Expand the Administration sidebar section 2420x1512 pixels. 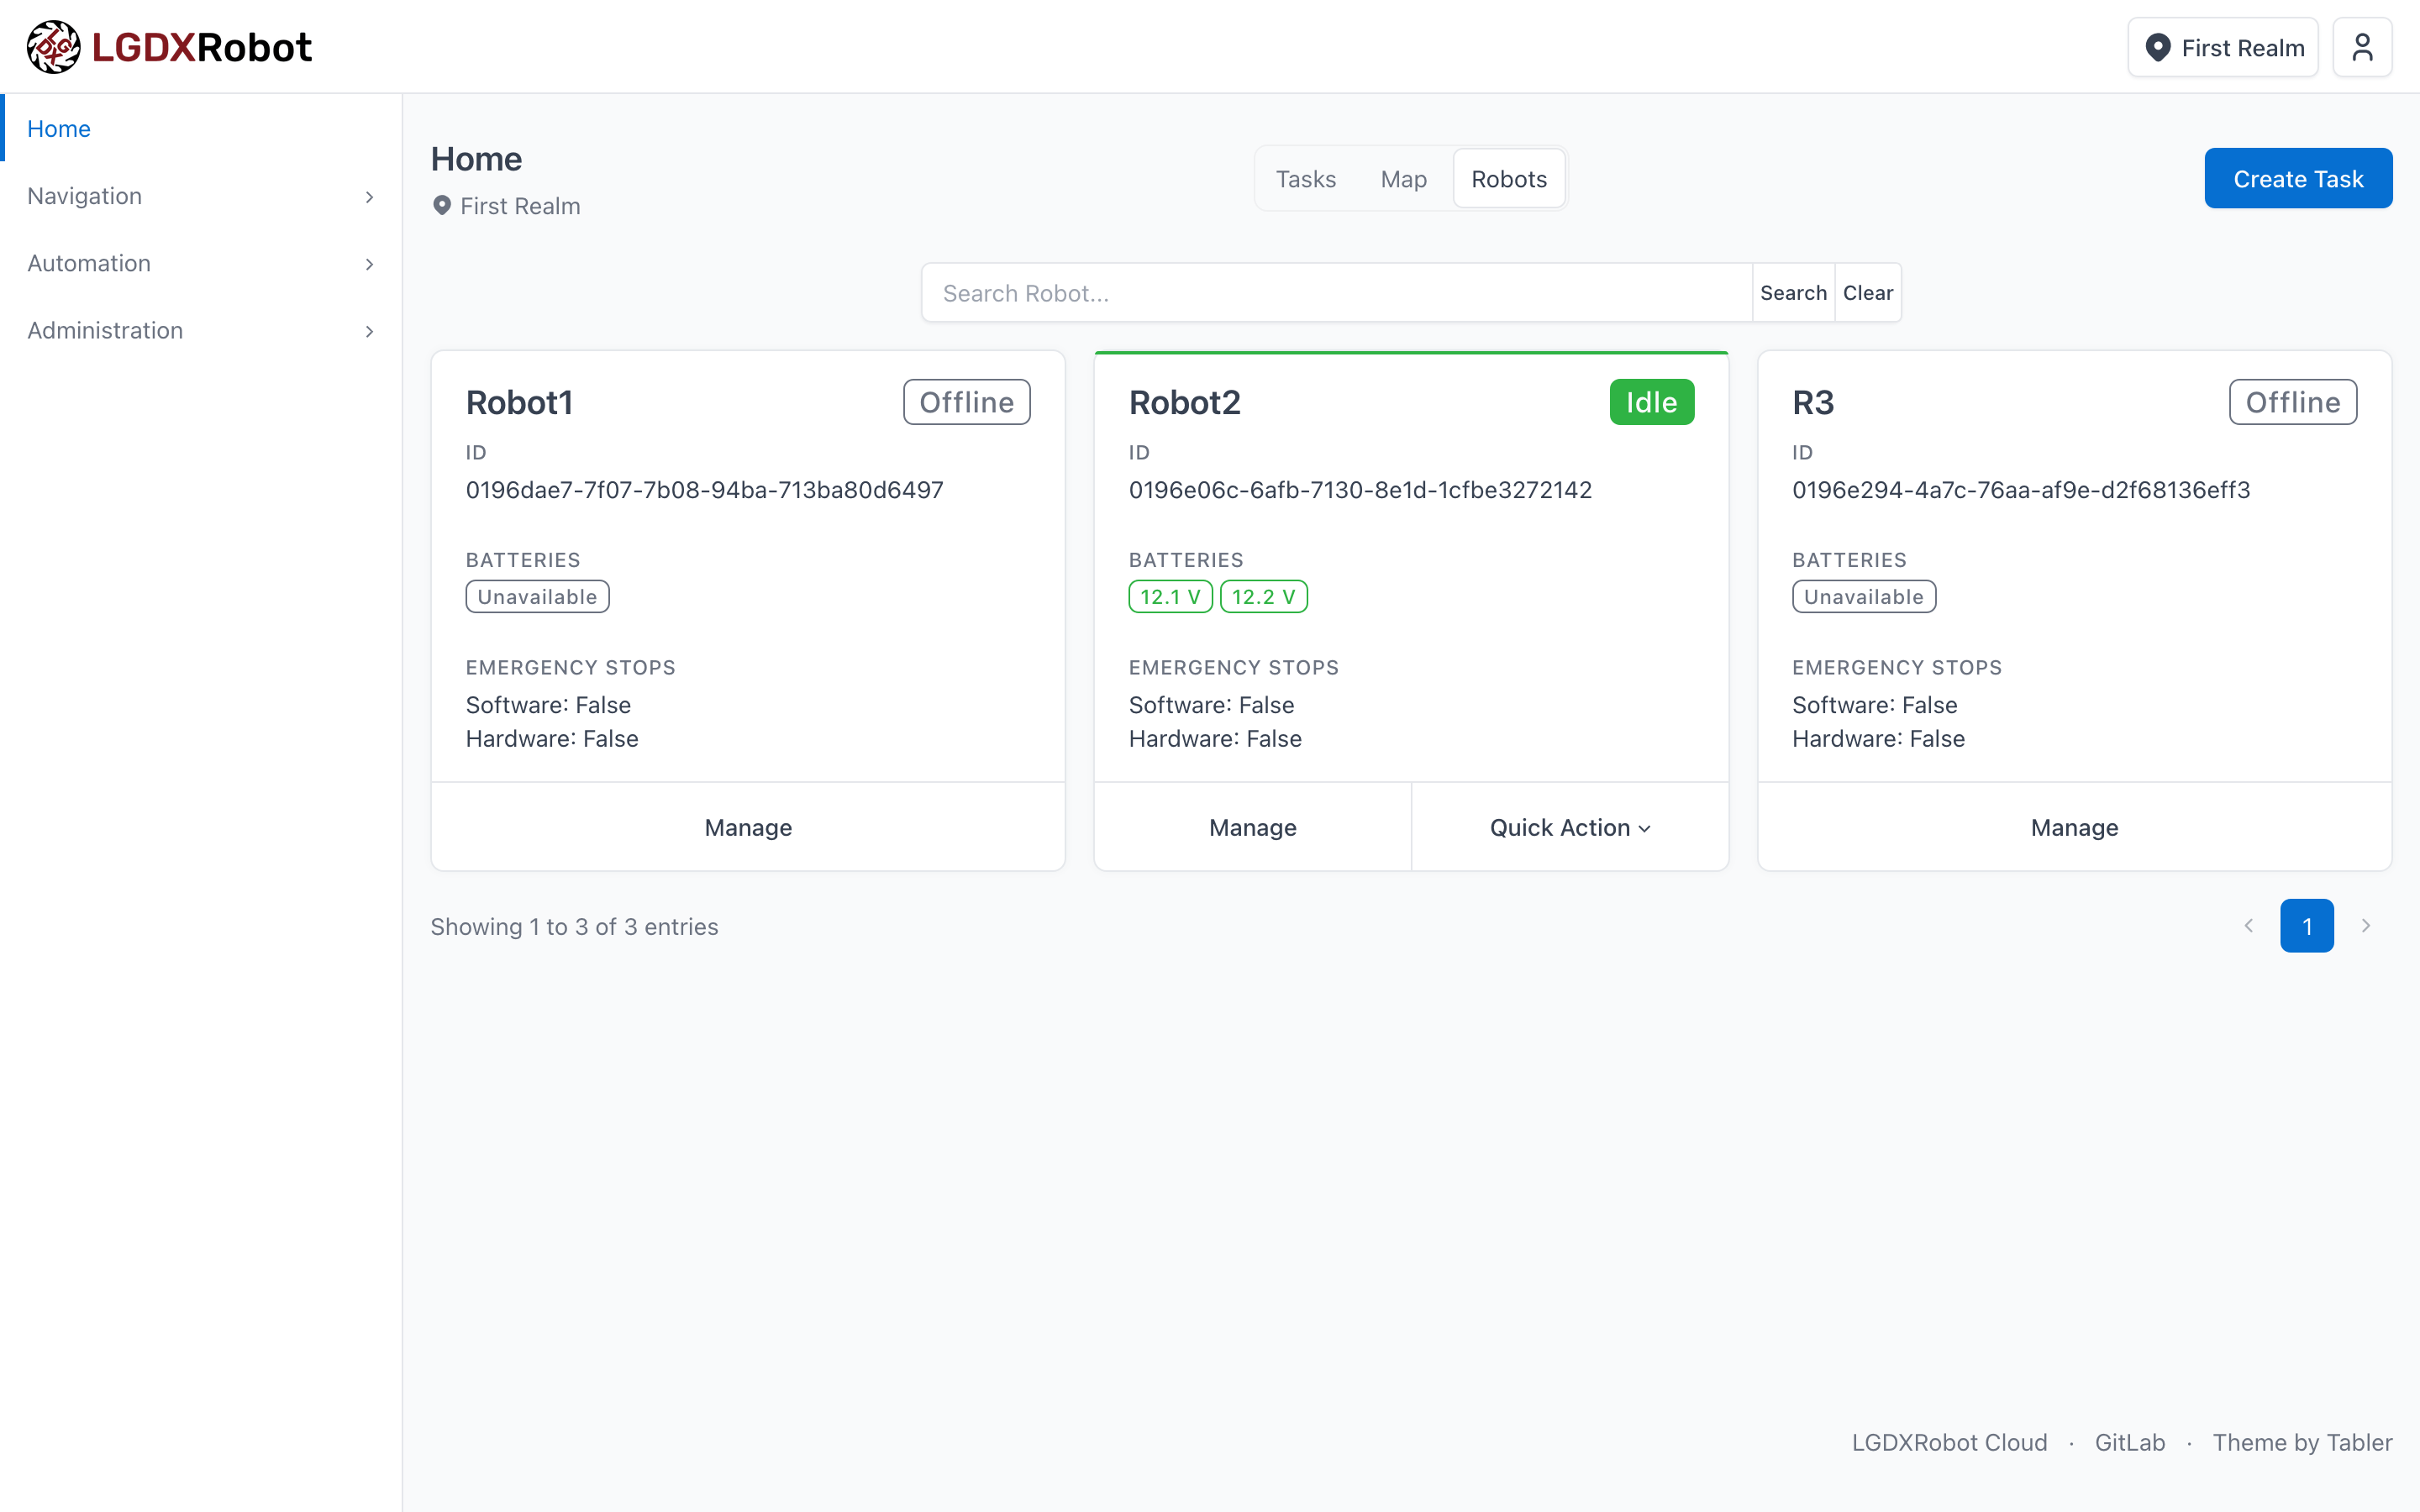[x=201, y=330]
